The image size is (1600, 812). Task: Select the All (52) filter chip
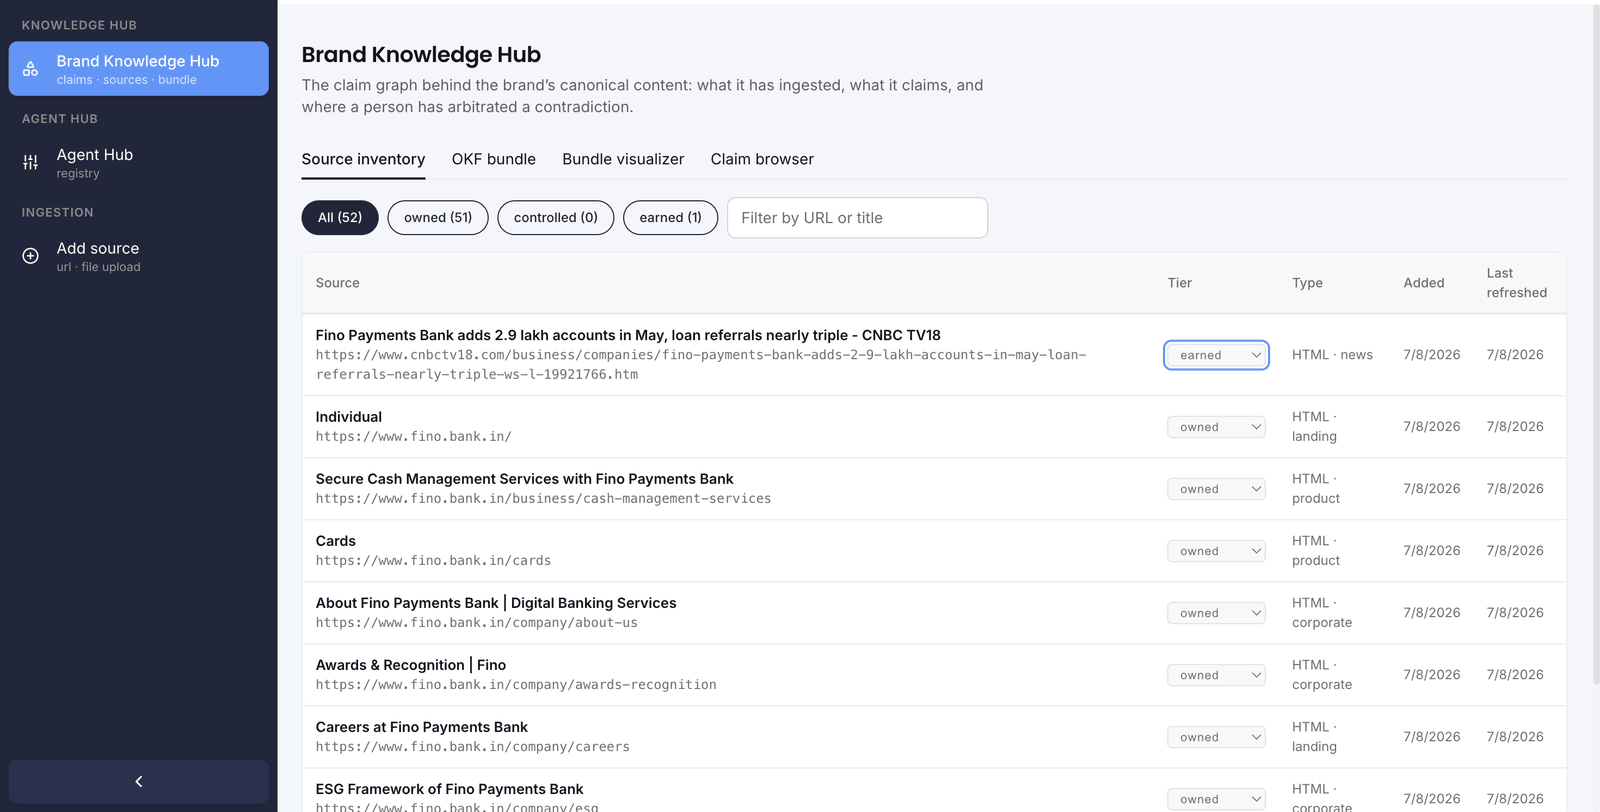(x=340, y=217)
